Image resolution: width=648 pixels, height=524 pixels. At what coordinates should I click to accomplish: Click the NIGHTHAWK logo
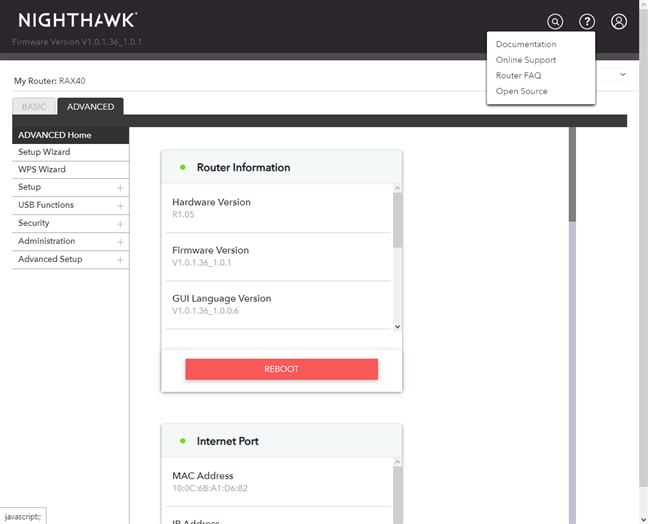(x=78, y=20)
